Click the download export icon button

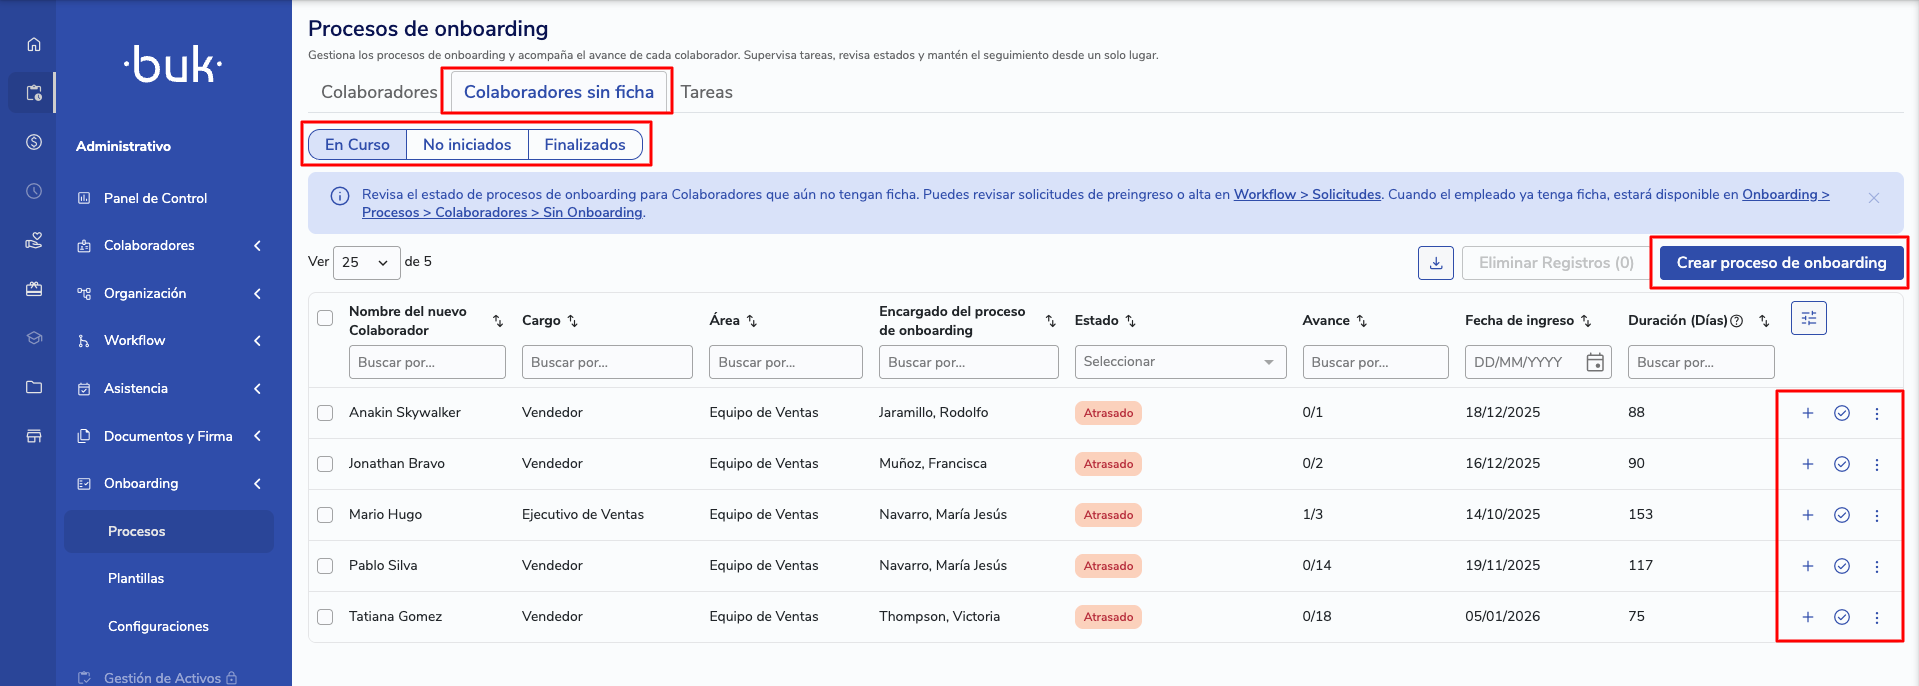pyautogui.click(x=1435, y=263)
